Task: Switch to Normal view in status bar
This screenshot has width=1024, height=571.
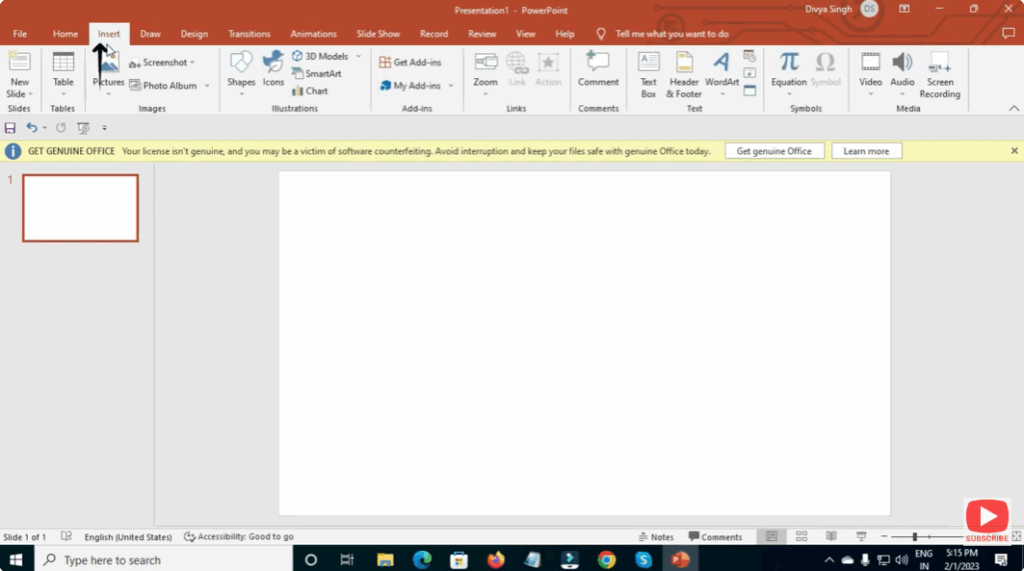Action: pyautogui.click(x=771, y=537)
